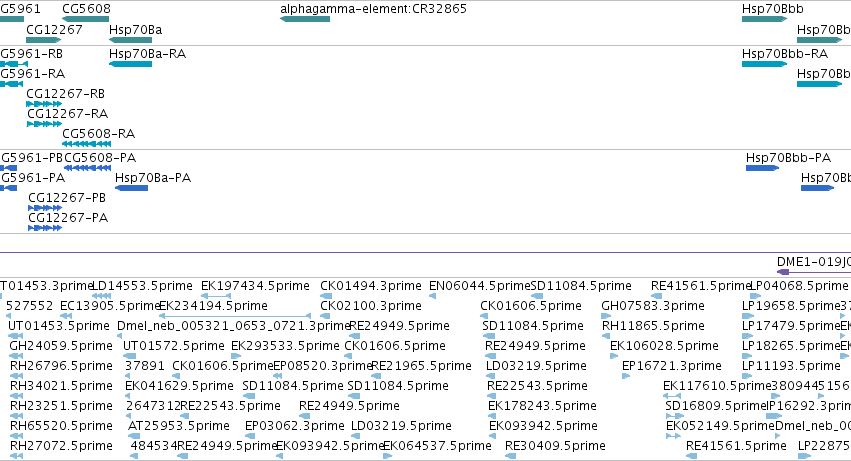Viewport: 851px width, 461px height.
Task: Click the RH26796.5prime EST label
Action: [61, 367]
